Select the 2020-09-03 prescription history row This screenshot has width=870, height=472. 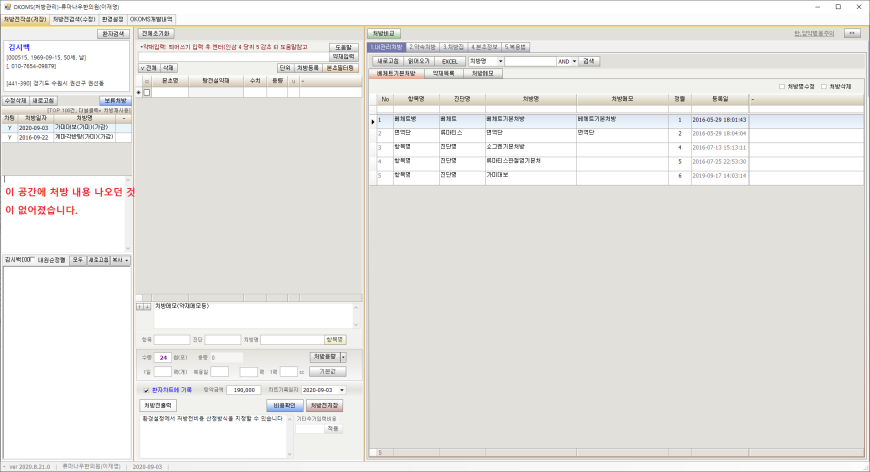click(x=67, y=128)
